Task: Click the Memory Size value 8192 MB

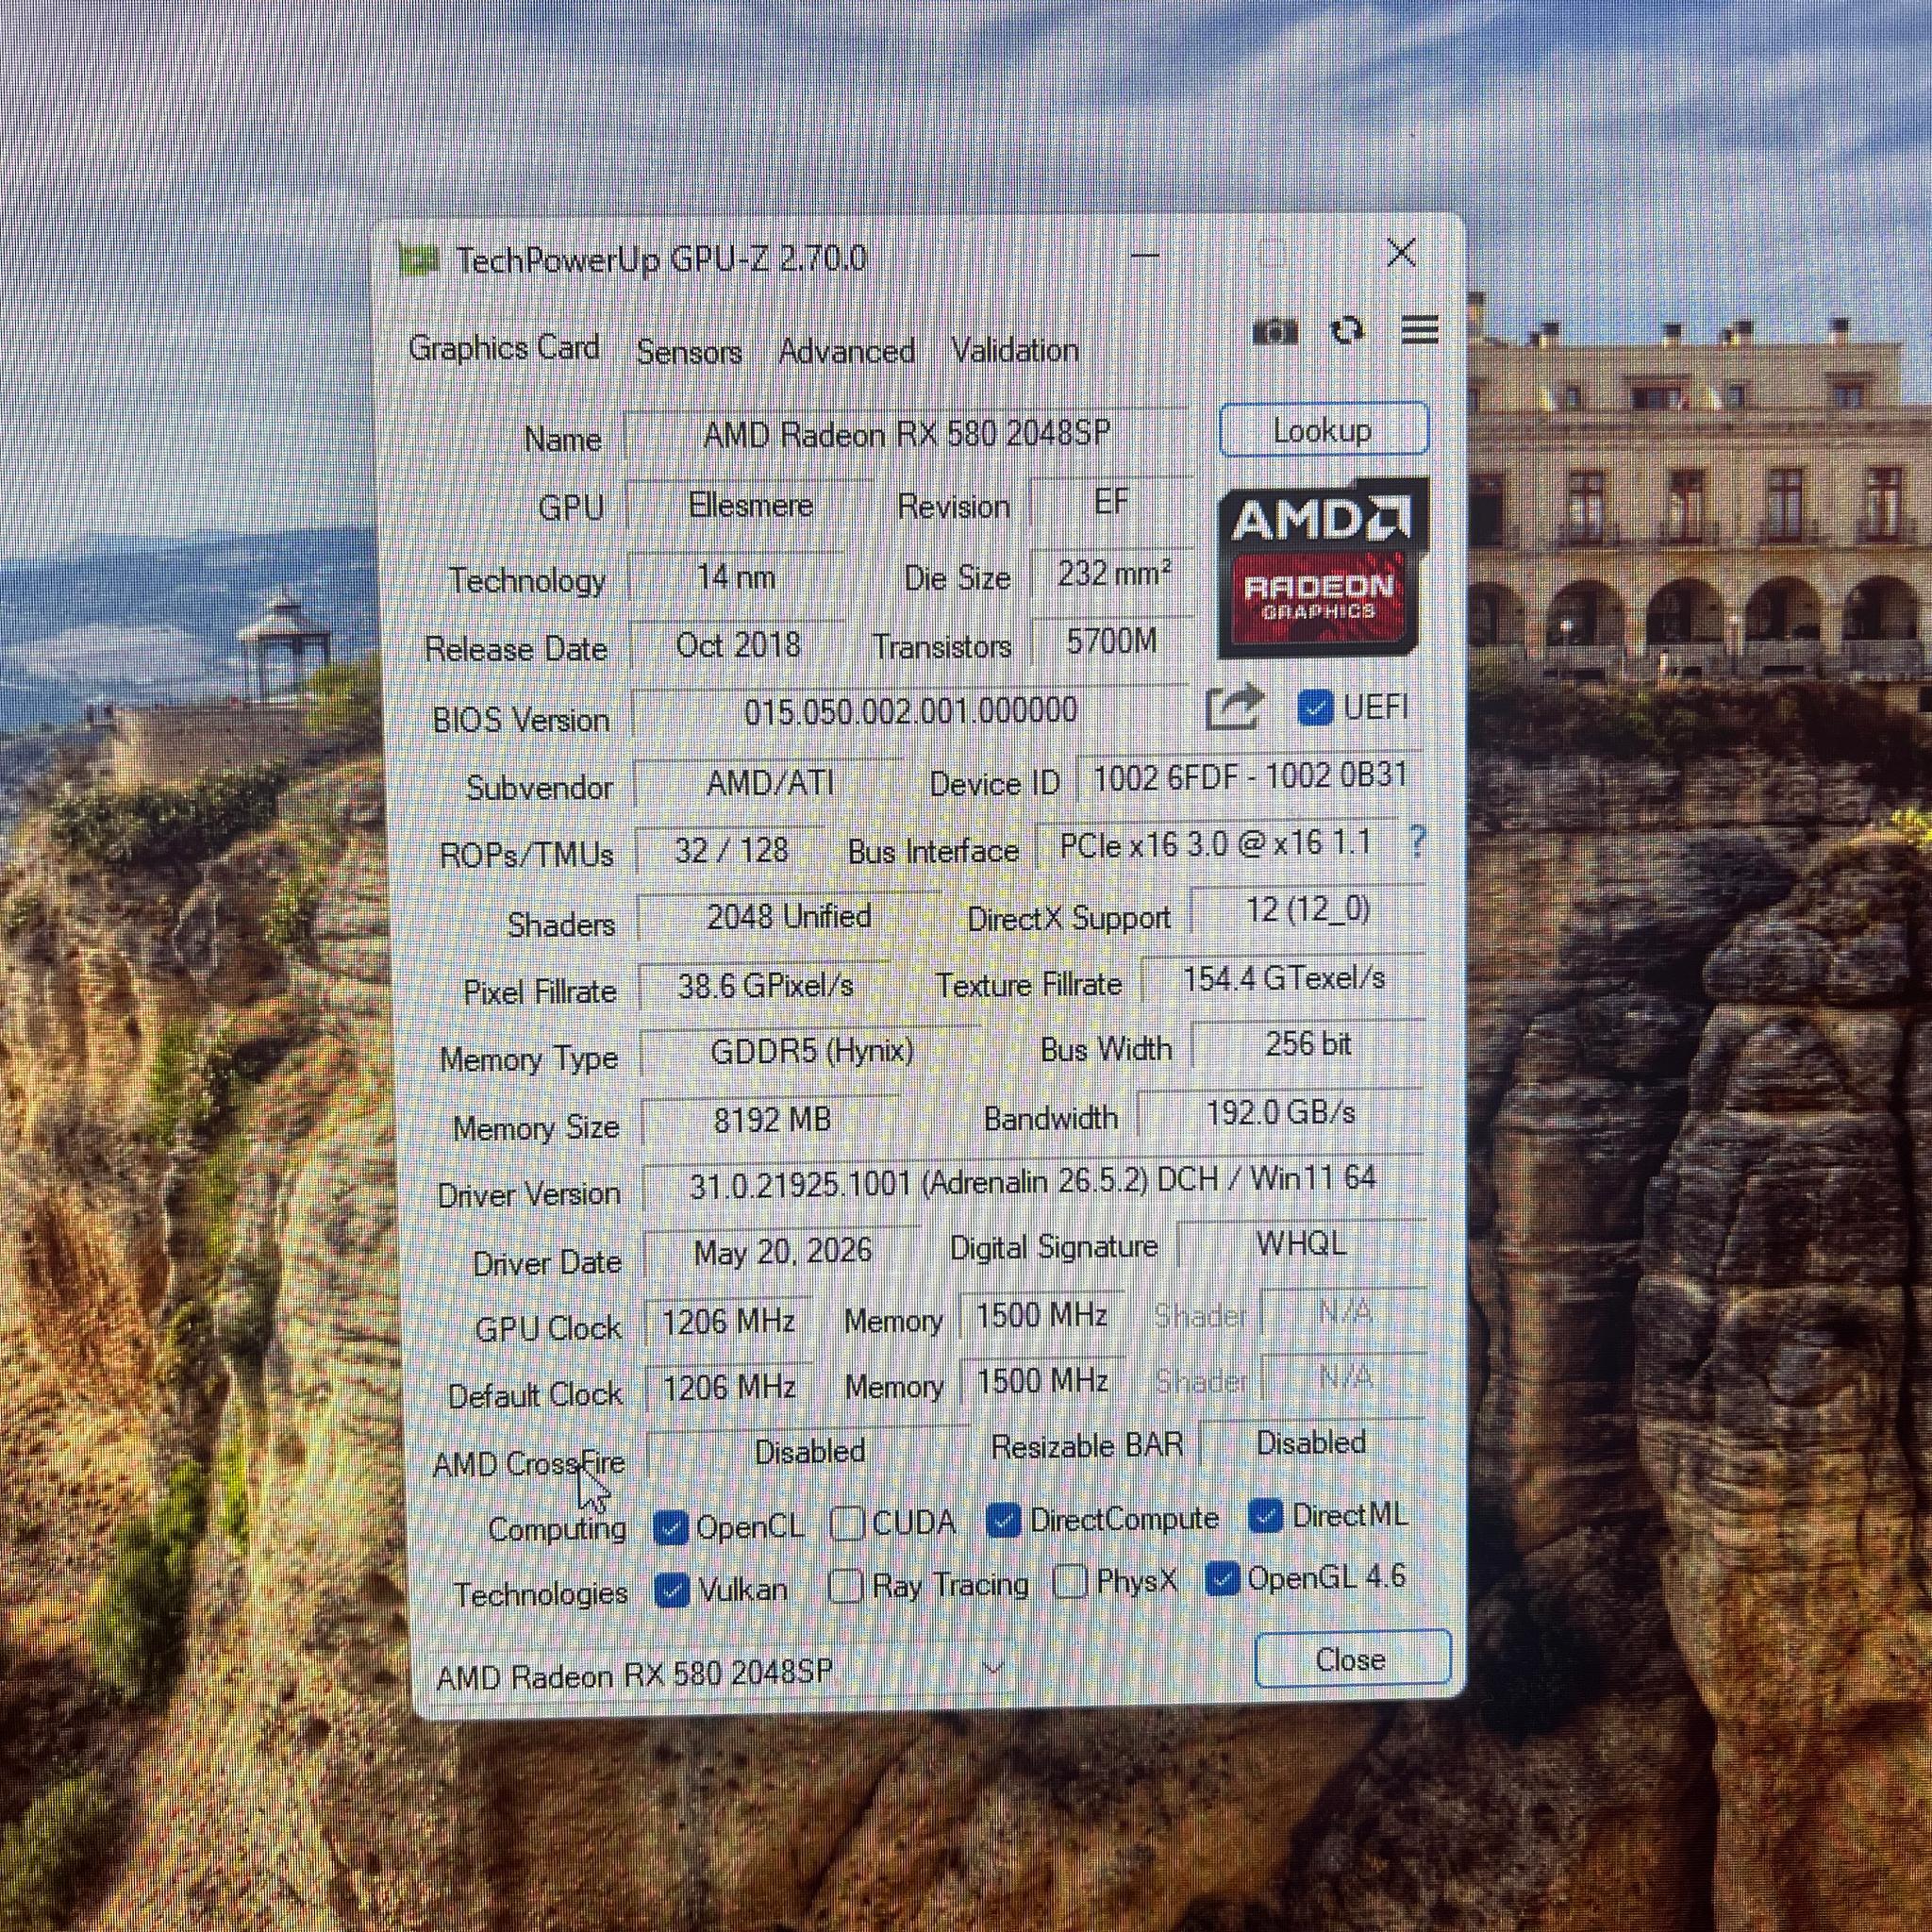Action: pyautogui.click(x=771, y=1120)
